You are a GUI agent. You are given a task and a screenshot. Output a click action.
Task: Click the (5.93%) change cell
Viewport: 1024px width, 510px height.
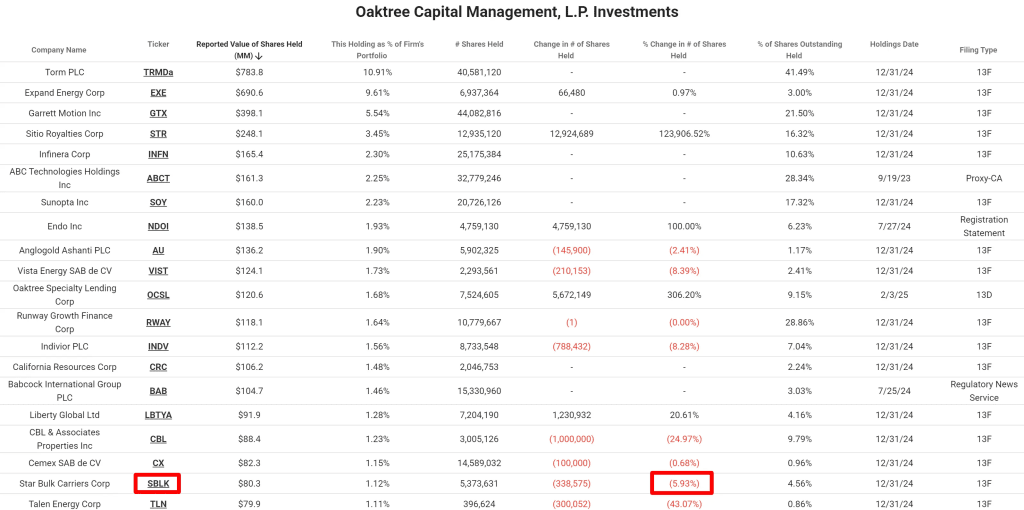(x=684, y=484)
